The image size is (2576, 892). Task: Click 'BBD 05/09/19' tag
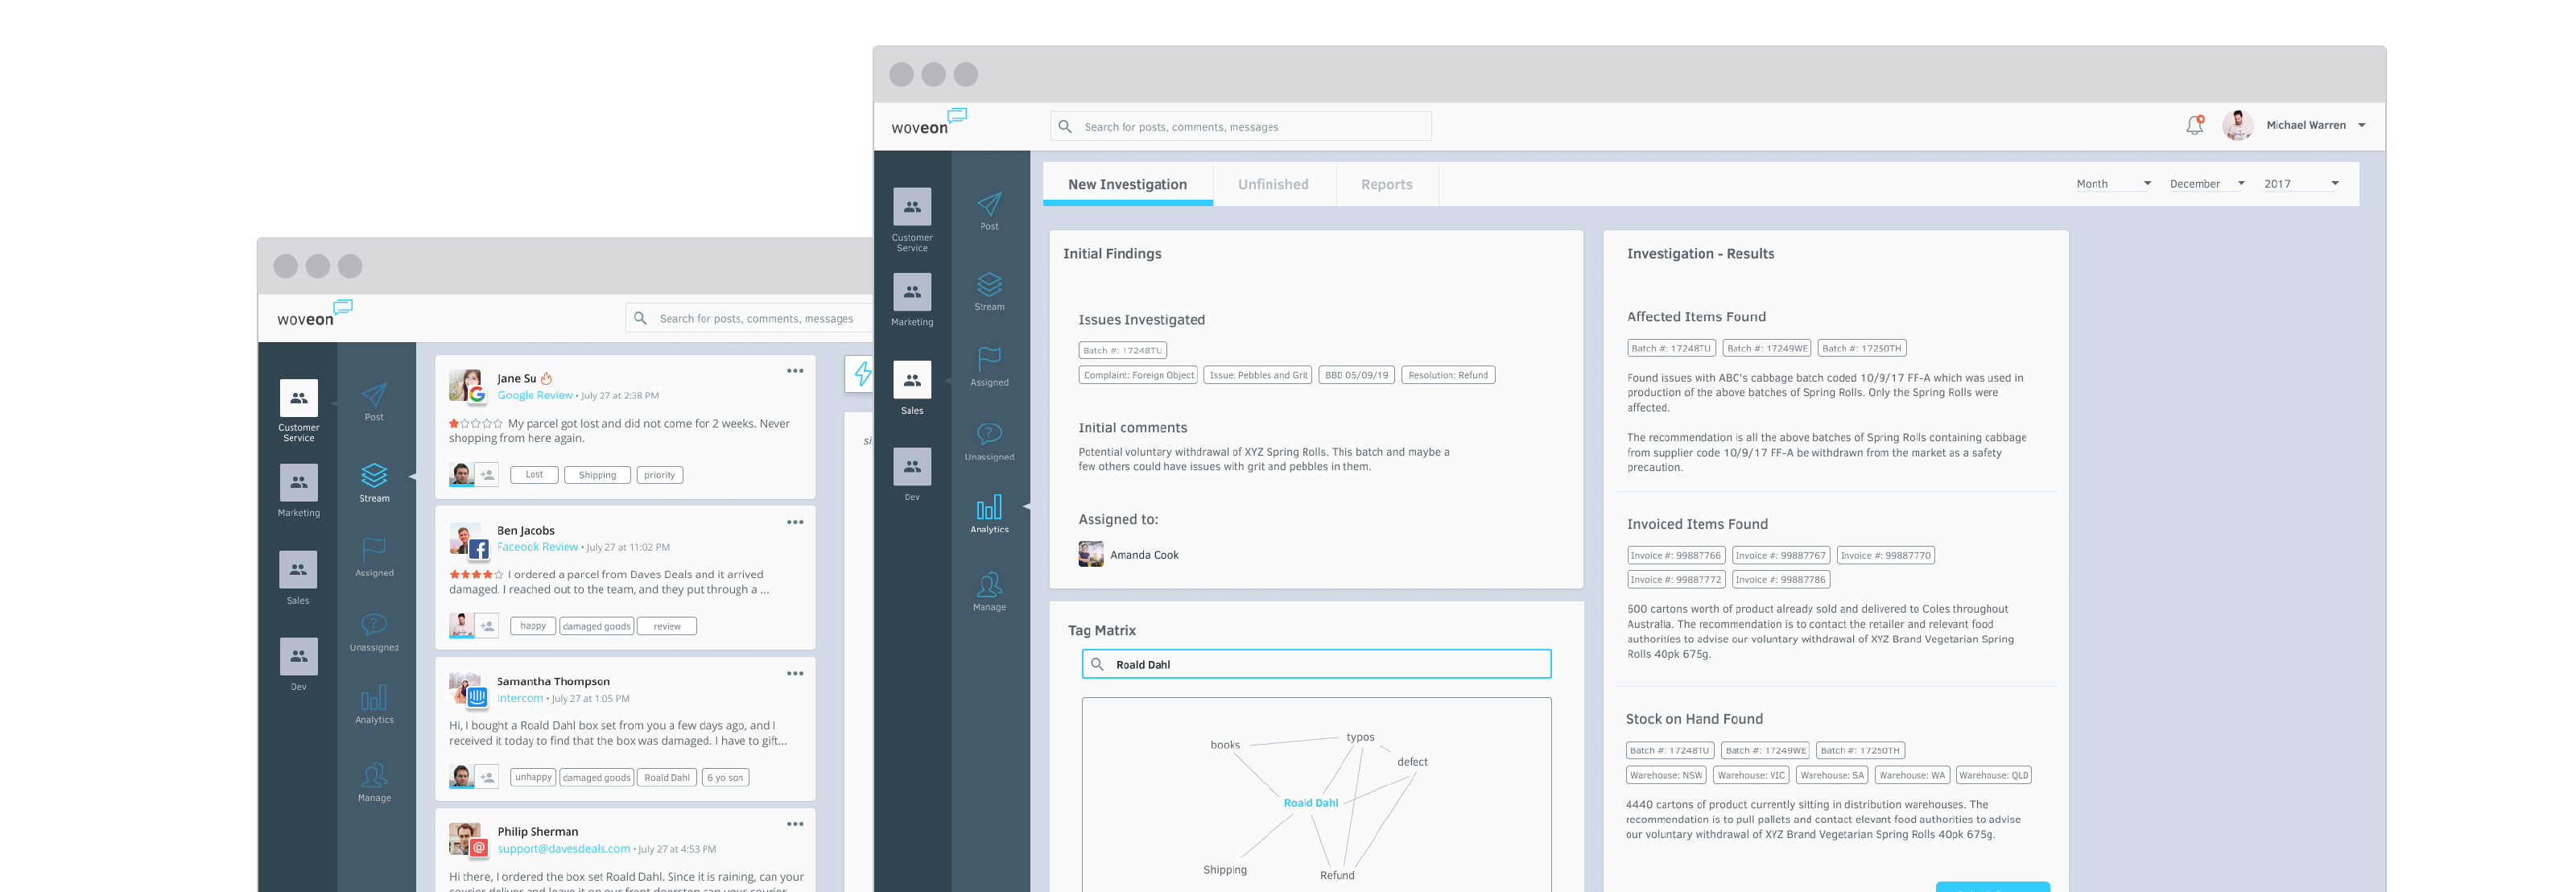[1356, 375]
